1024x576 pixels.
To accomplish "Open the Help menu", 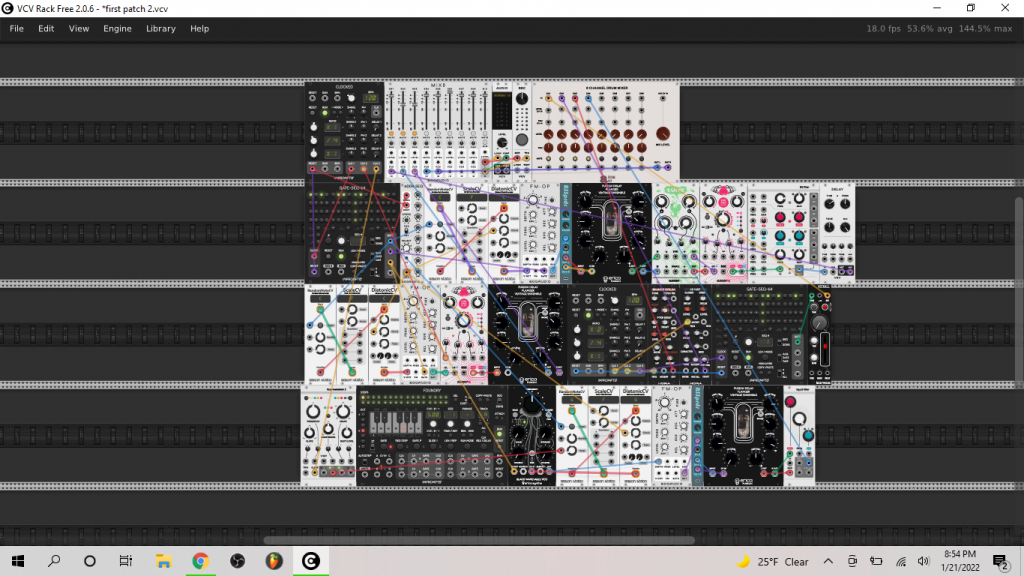I will pyautogui.click(x=199, y=29).
